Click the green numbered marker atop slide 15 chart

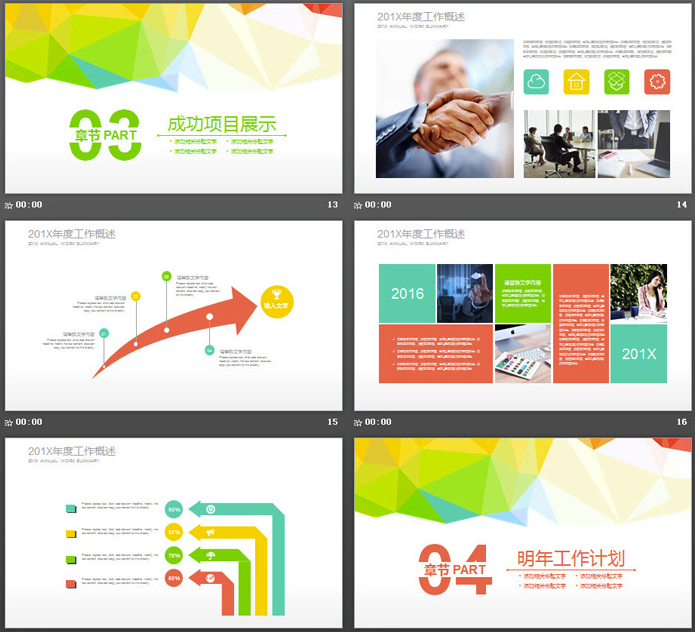point(166,277)
